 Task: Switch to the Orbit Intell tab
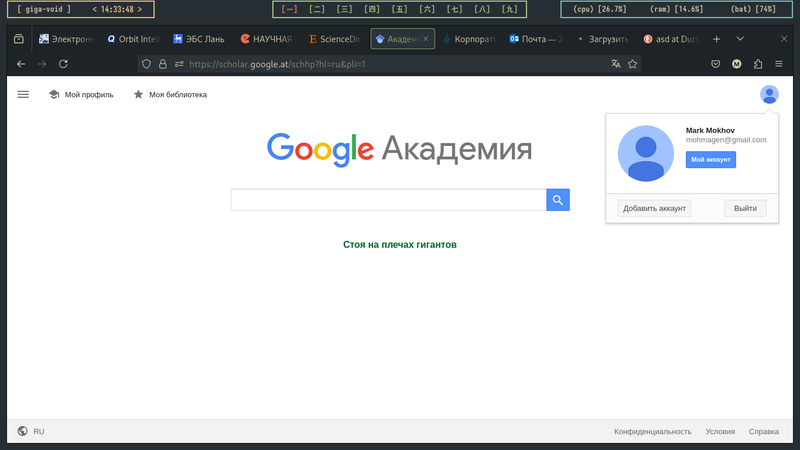(x=133, y=39)
